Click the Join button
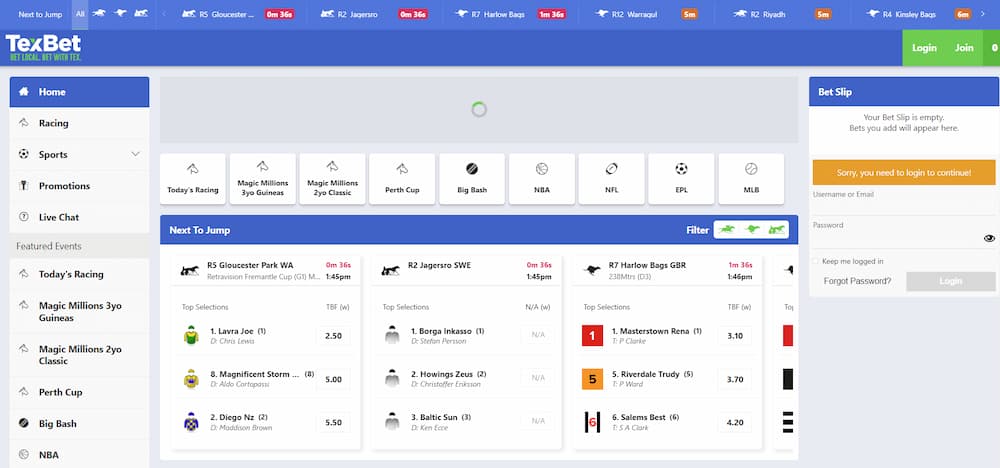Image resolution: width=1000 pixels, height=468 pixels. pos(964,48)
